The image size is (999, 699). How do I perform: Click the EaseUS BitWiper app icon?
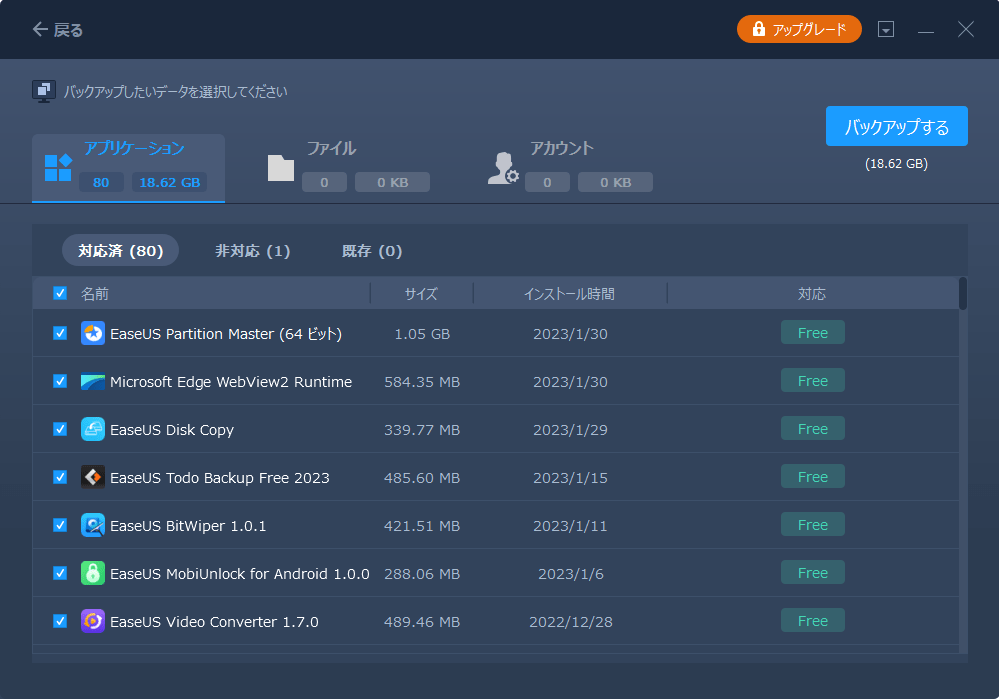pos(93,526)
